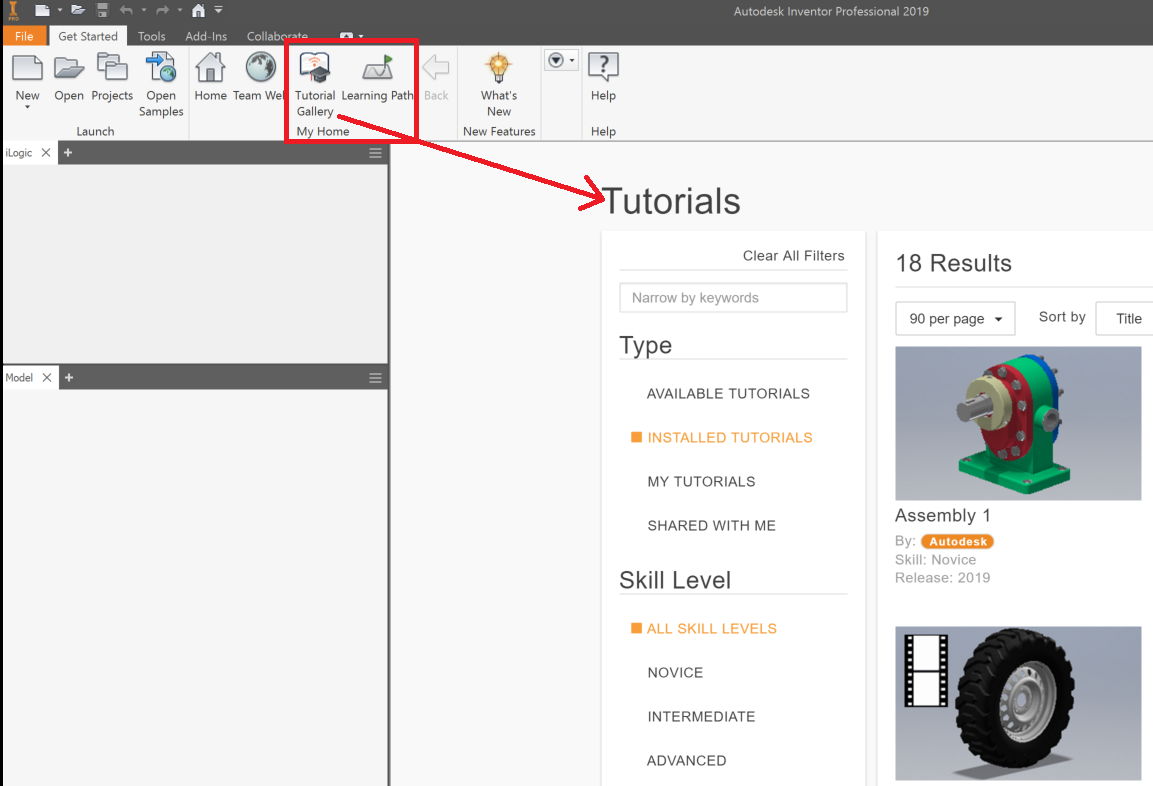Click the ribbon minimize toggle icon

(x=346, y=36)
